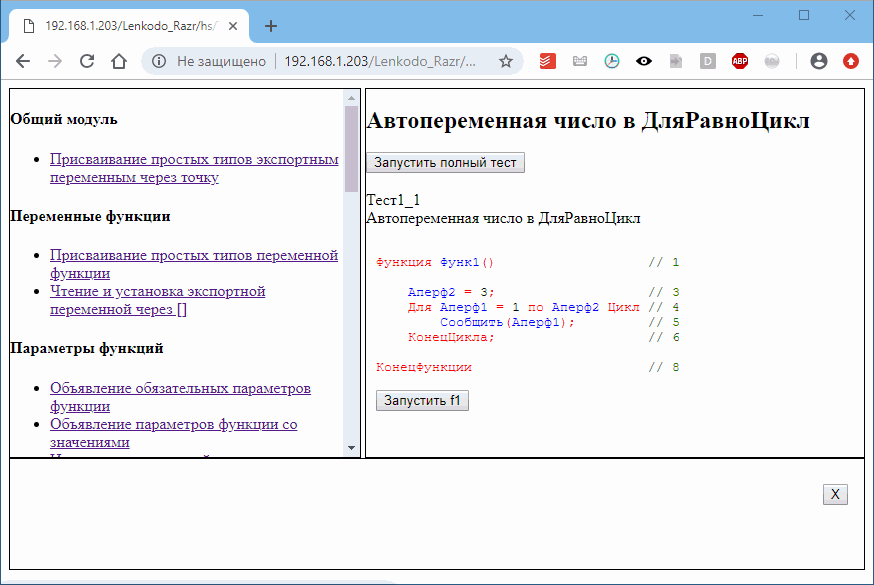Click the left panel scrollbar up arrow
874x585 pixels.
pyautogui.click(x=351, y=98)
